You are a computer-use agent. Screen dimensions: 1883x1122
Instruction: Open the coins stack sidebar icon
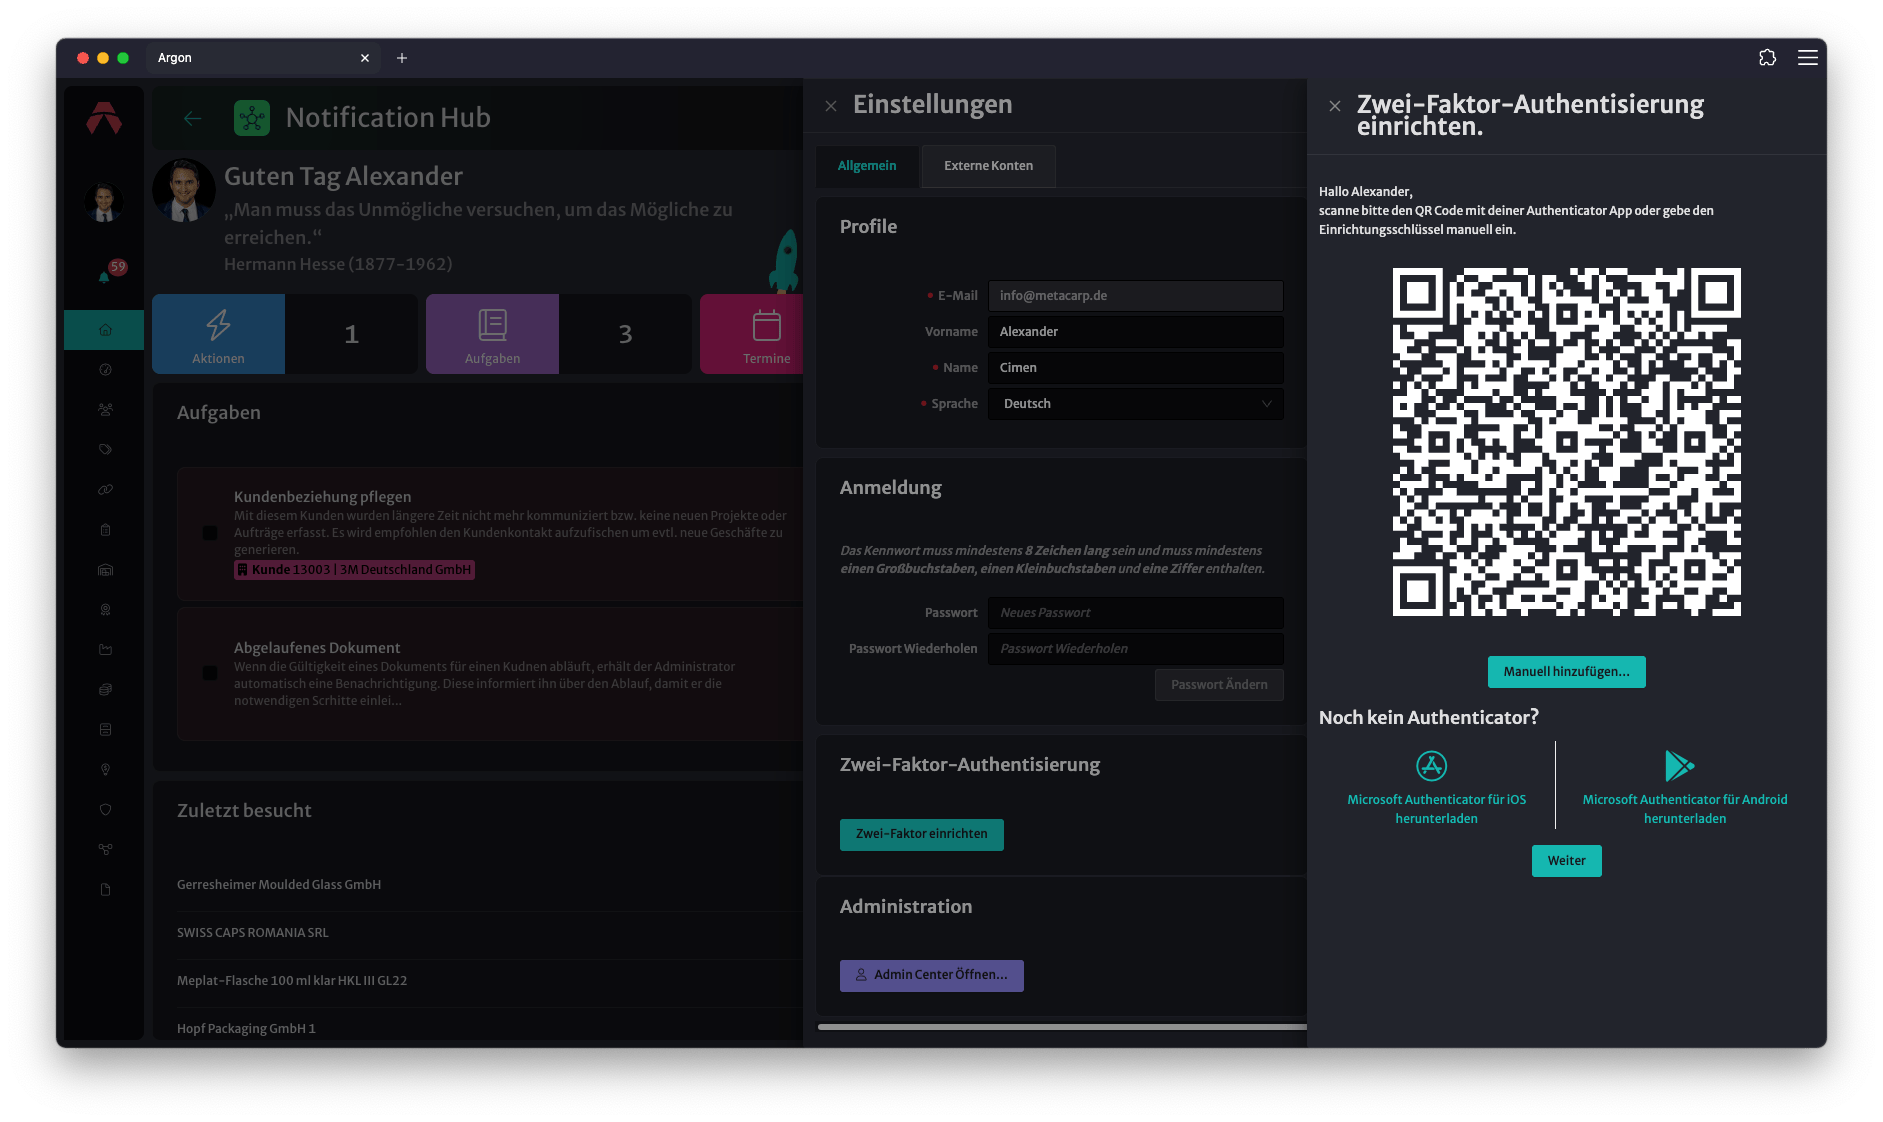pyautogui.click(x=105, y=690)
